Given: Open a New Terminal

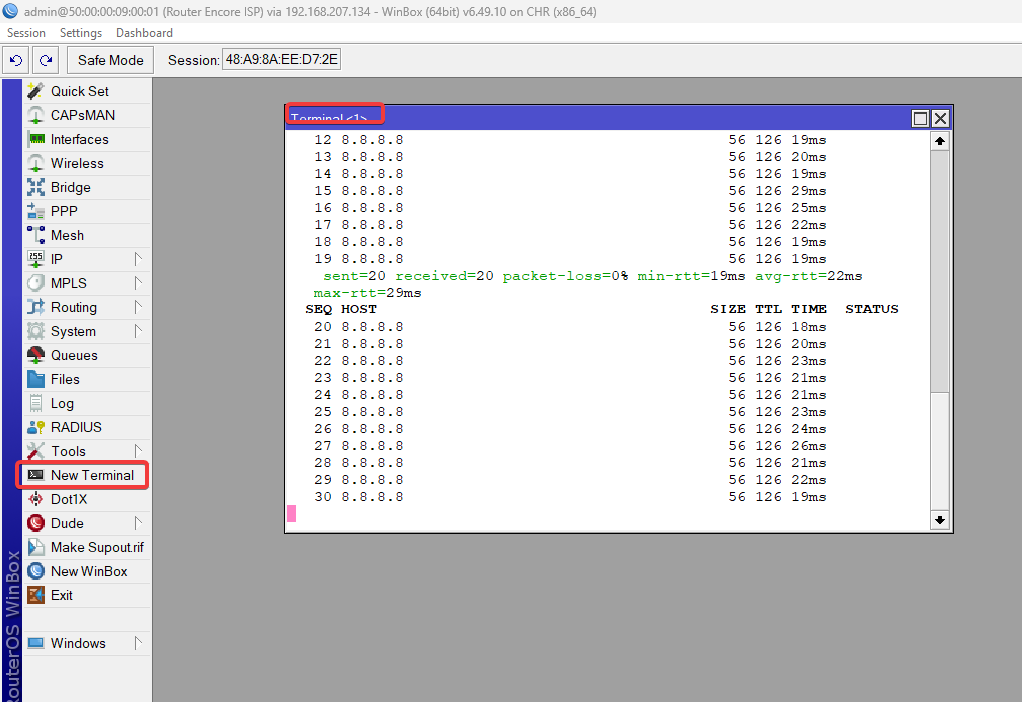Looking at the screenshot, I should click(91, 475).
